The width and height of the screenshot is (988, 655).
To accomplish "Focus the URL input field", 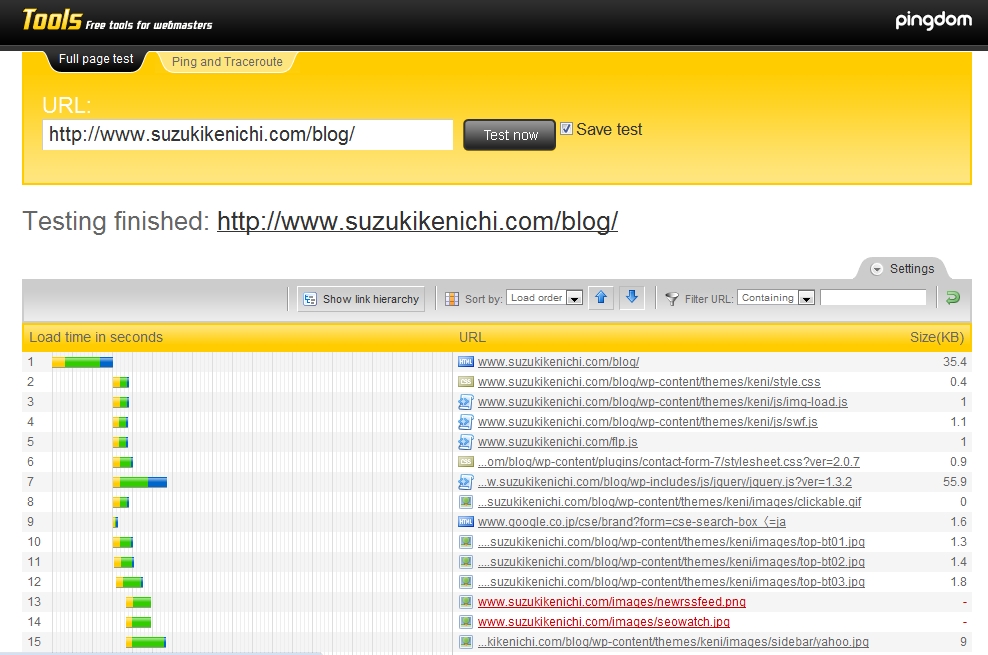I will (x=248, y=135).
